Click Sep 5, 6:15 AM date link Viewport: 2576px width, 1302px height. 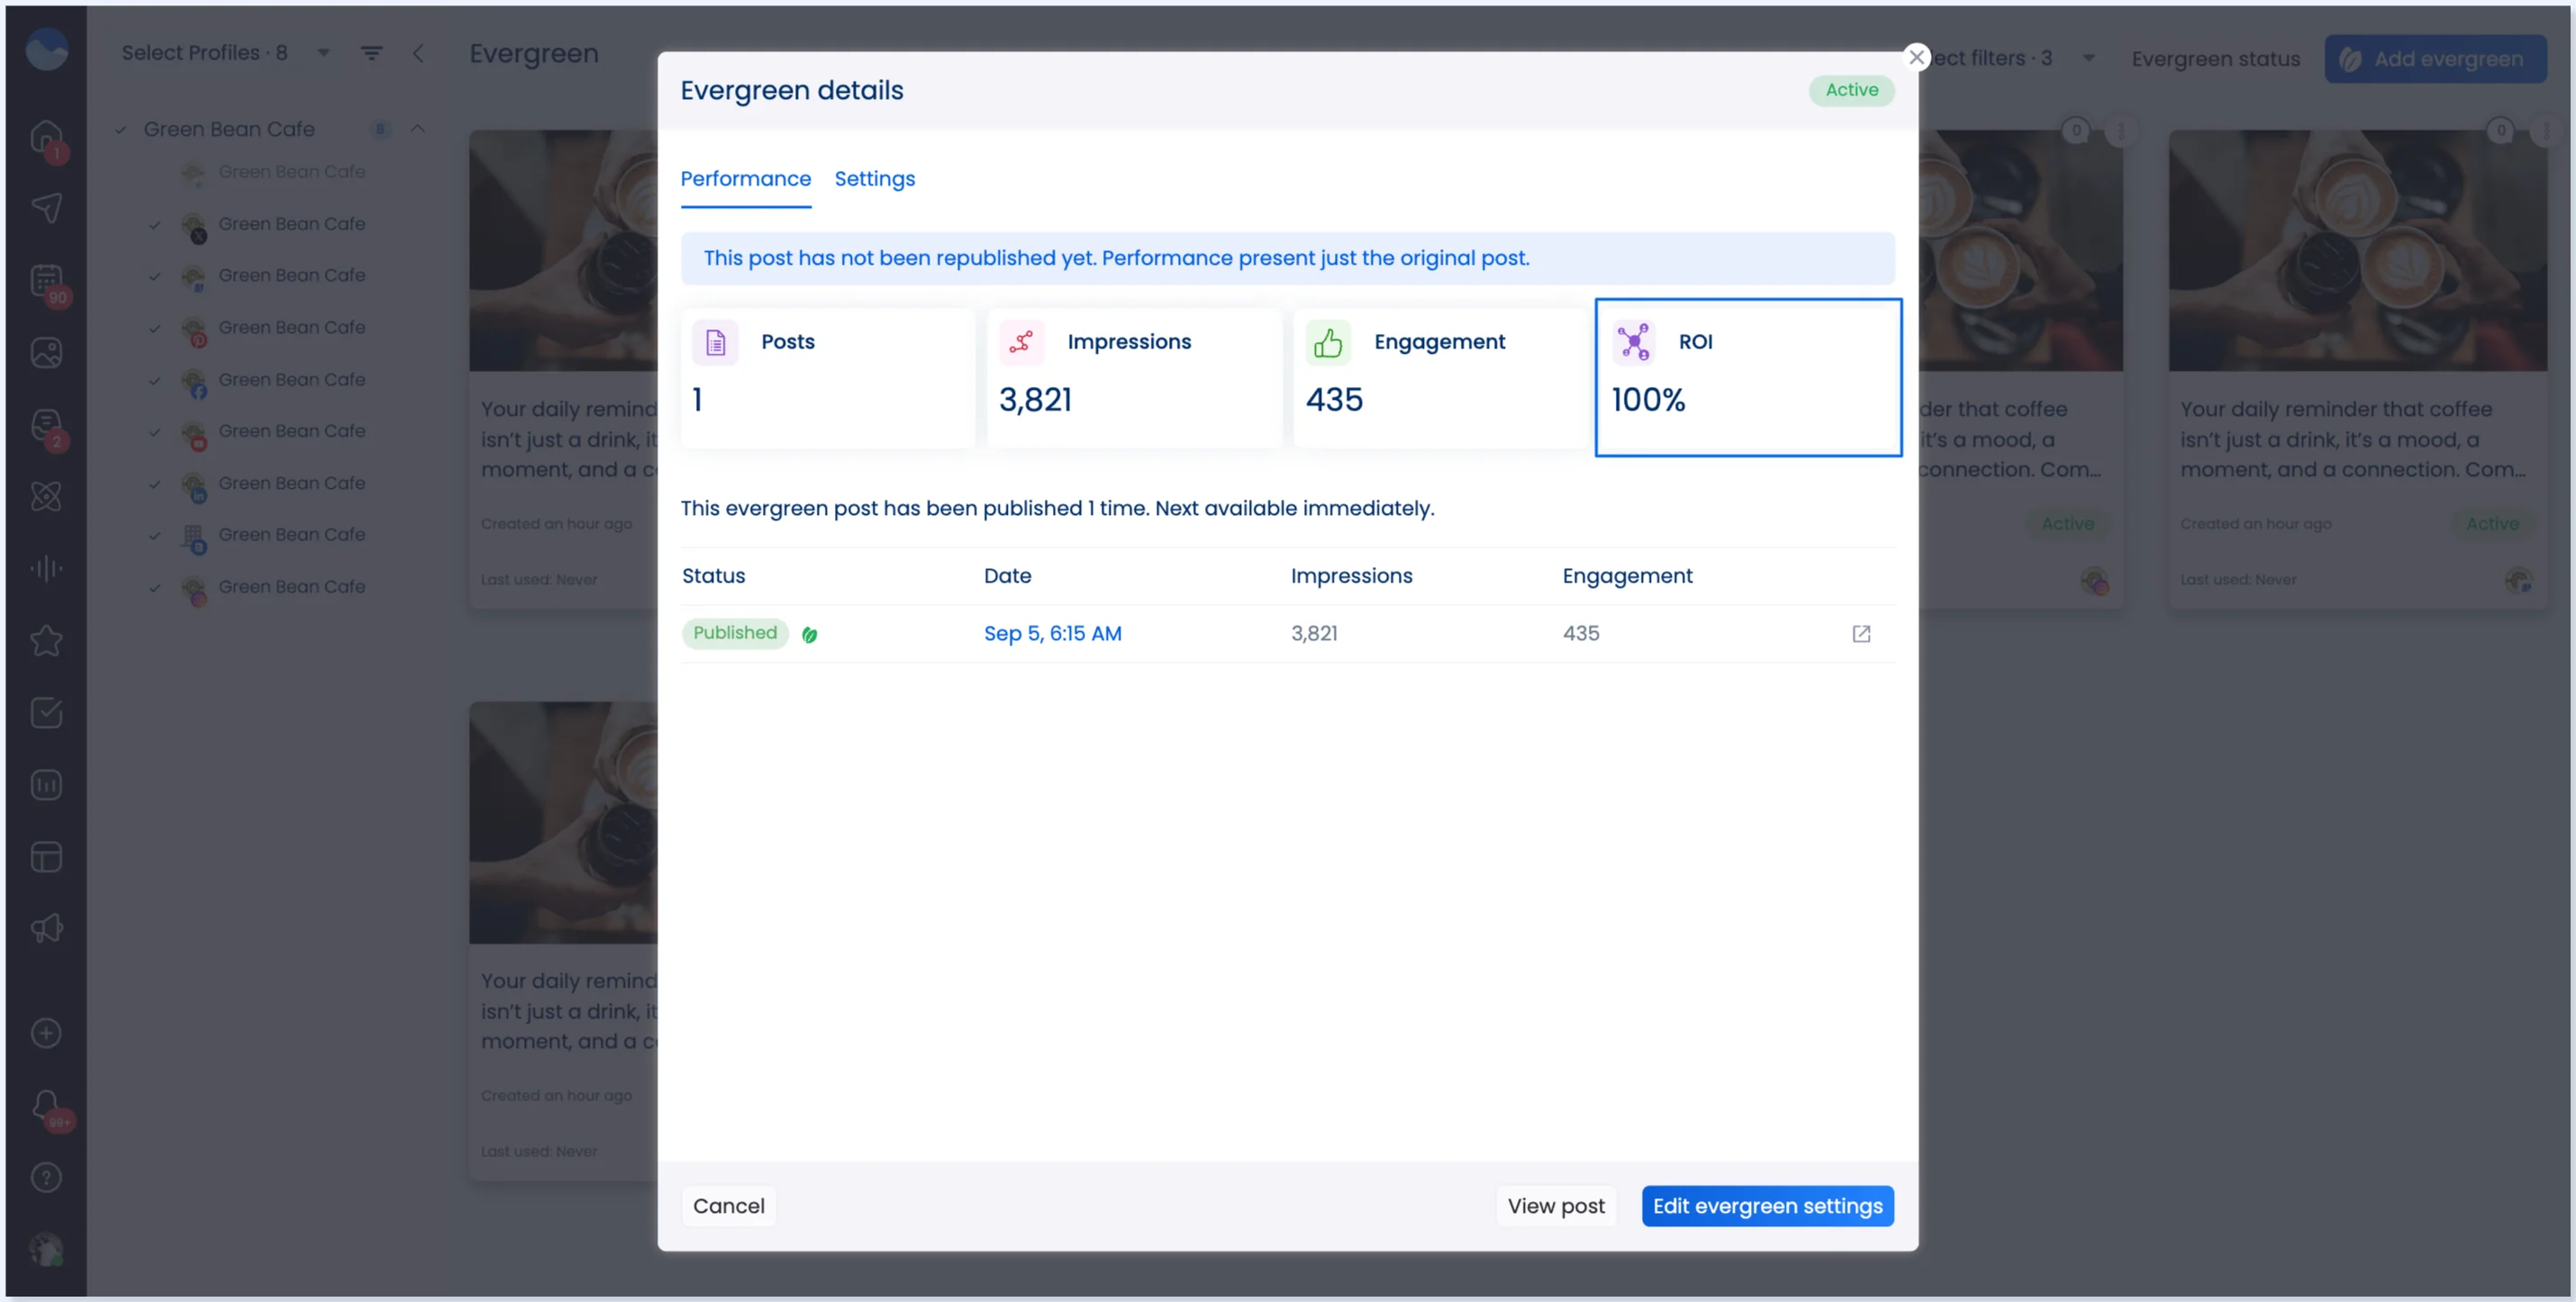pos(1052,634)
